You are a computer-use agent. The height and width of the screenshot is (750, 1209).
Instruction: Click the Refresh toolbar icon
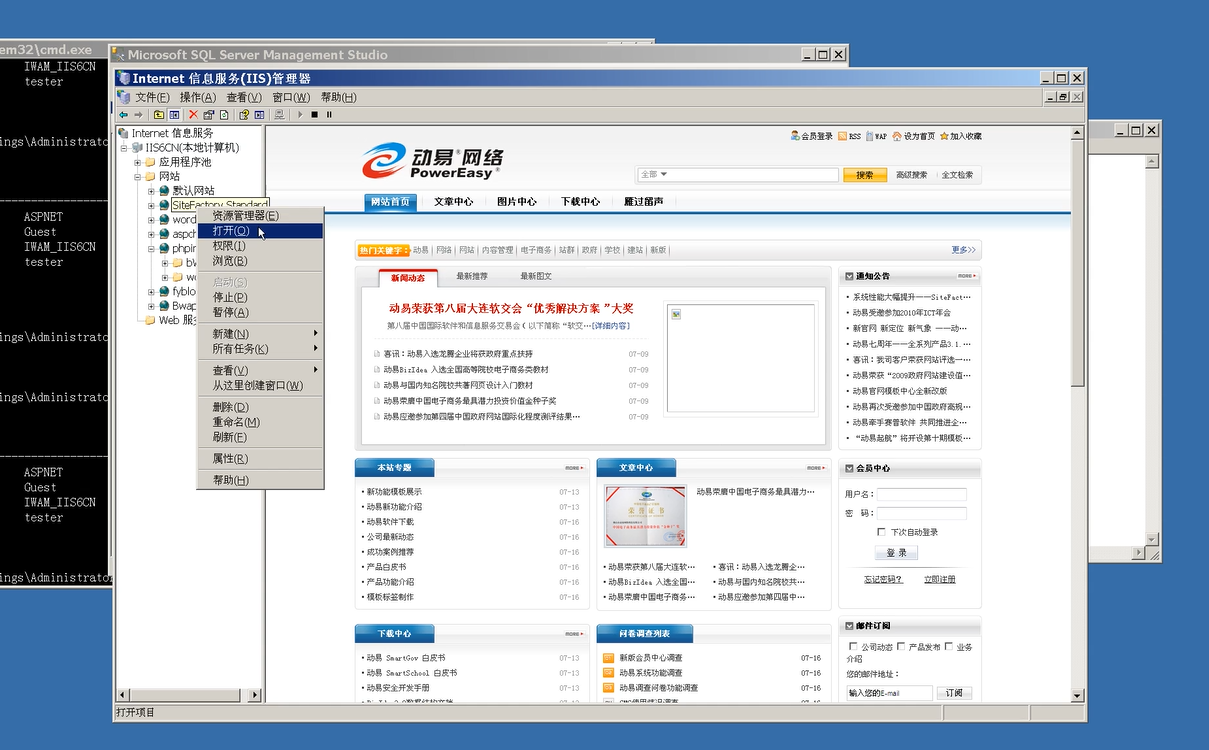(x=225, y=115)
